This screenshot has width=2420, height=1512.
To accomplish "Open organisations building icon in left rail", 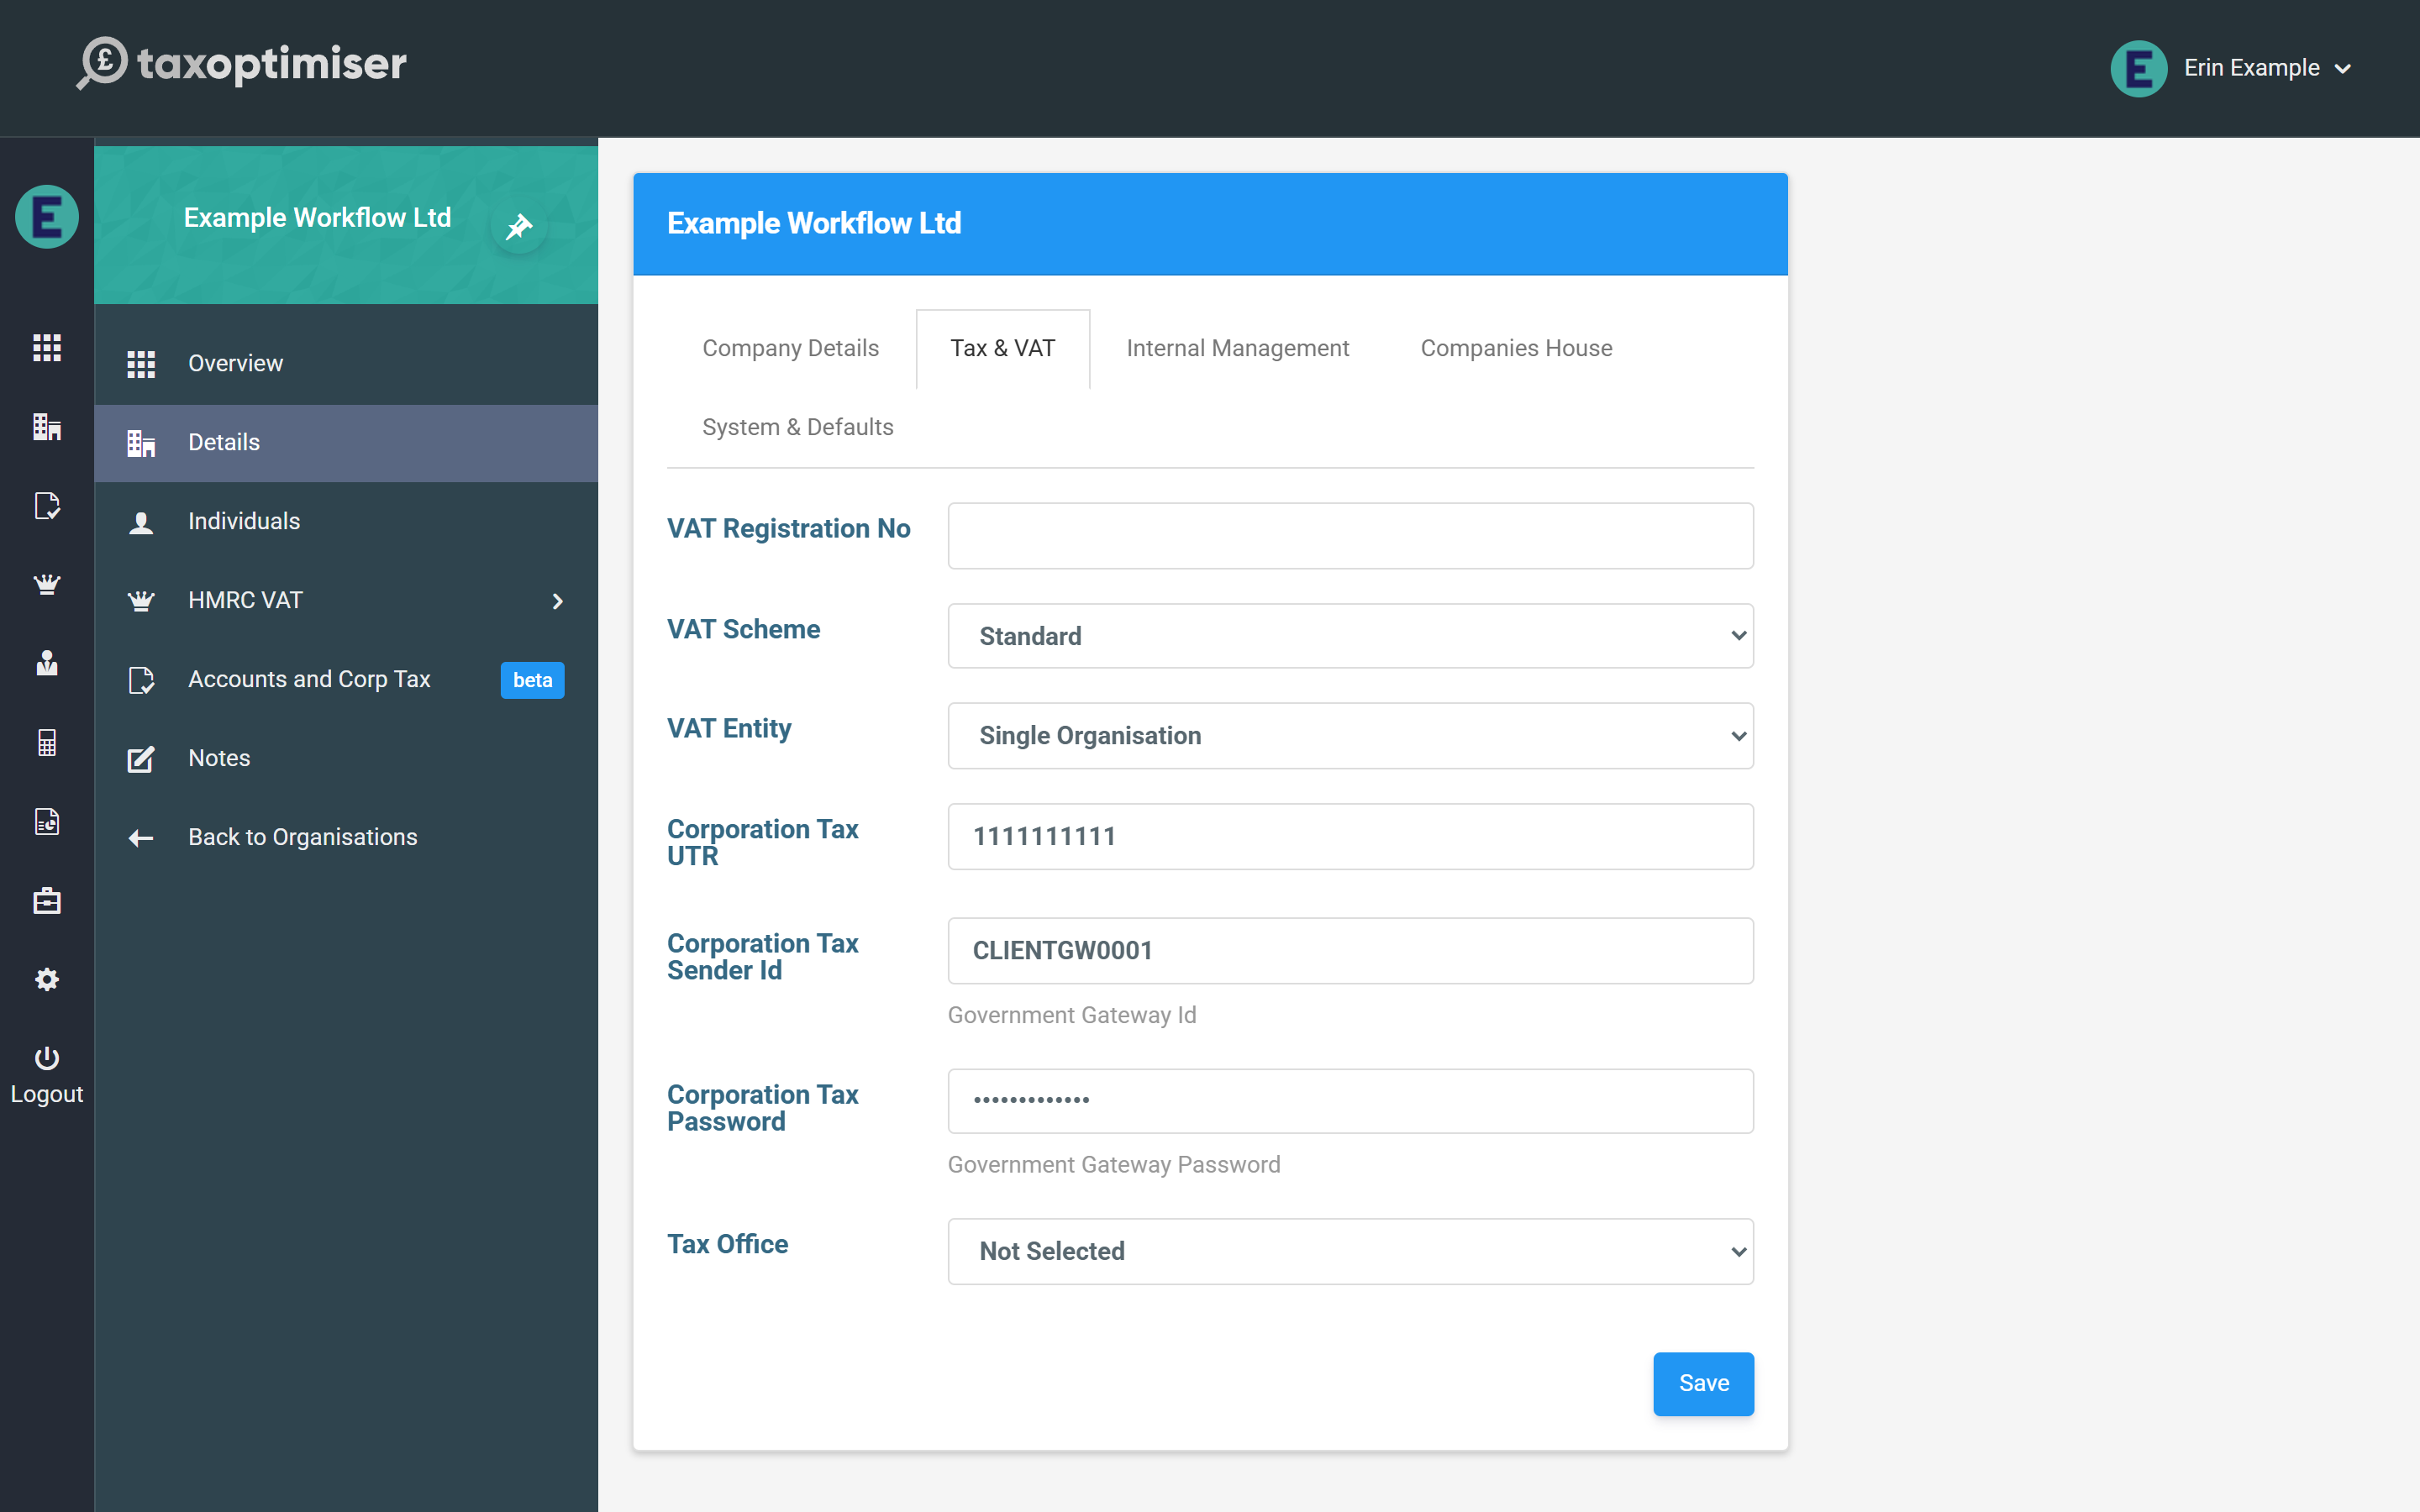I will click(47, 427).
